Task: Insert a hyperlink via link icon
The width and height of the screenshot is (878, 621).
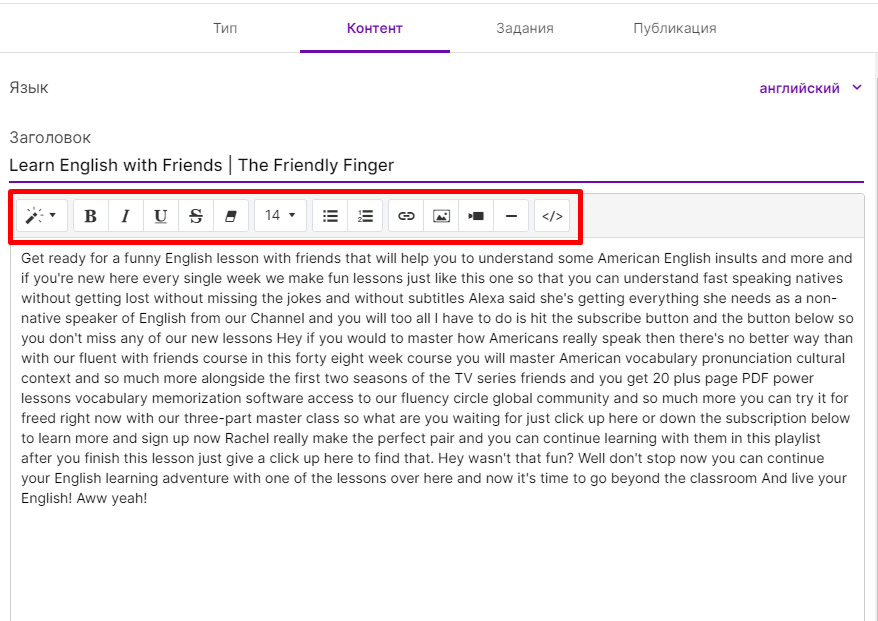Action: pos(406,216)
